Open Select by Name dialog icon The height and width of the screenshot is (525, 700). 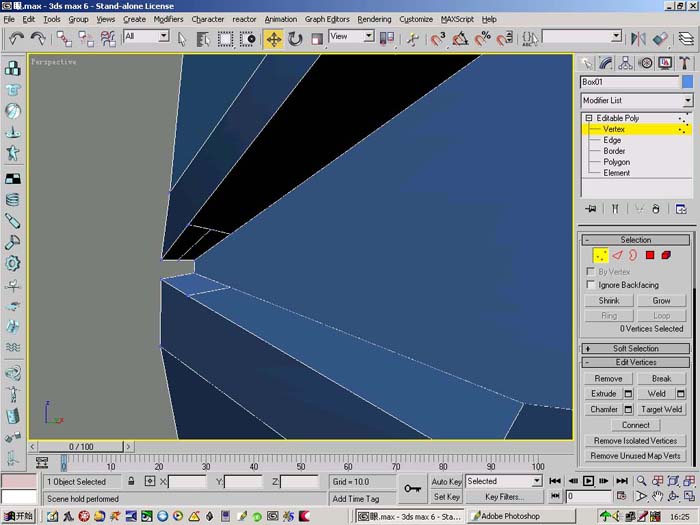[x=203, y=39]
